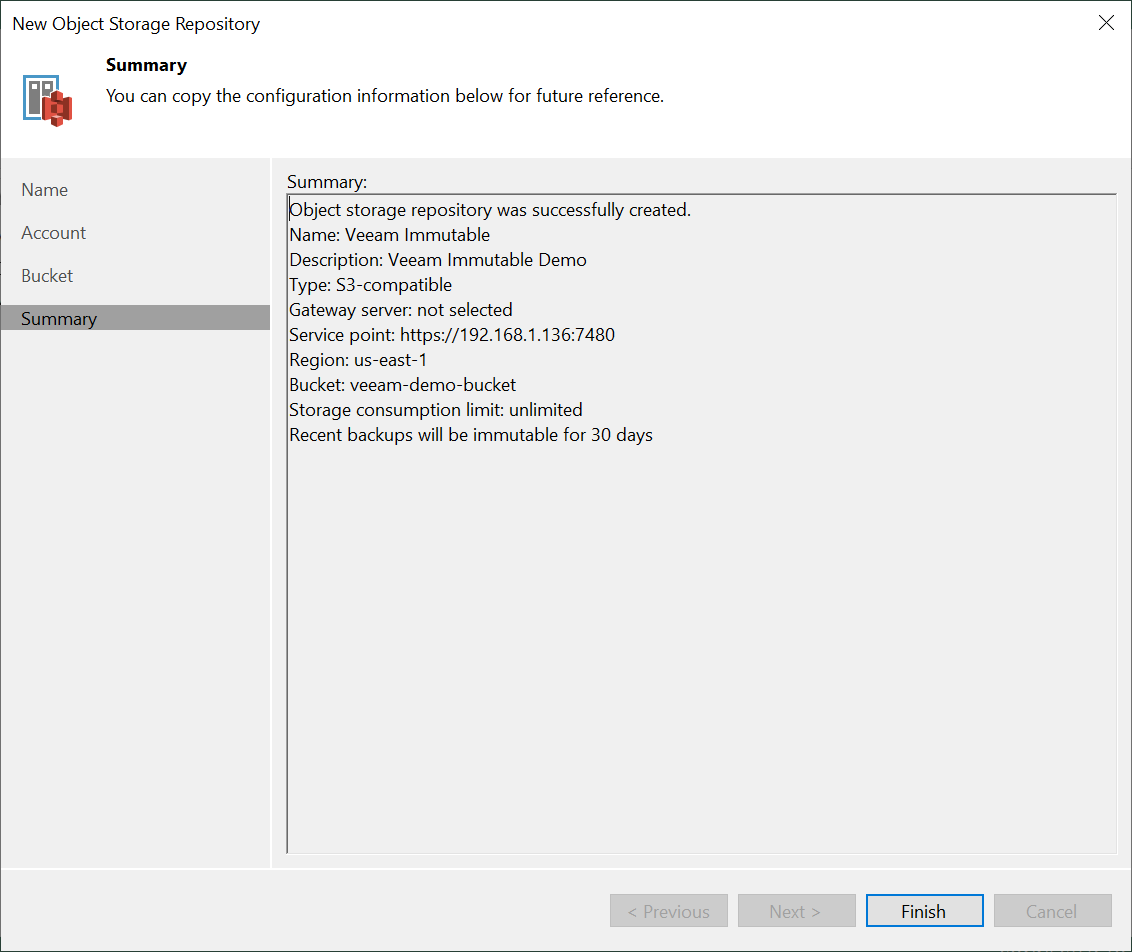This screenshot has height=952, width=1132.
Task: Select the Summary step in the sidebar
Action: (x=136, y=318)
